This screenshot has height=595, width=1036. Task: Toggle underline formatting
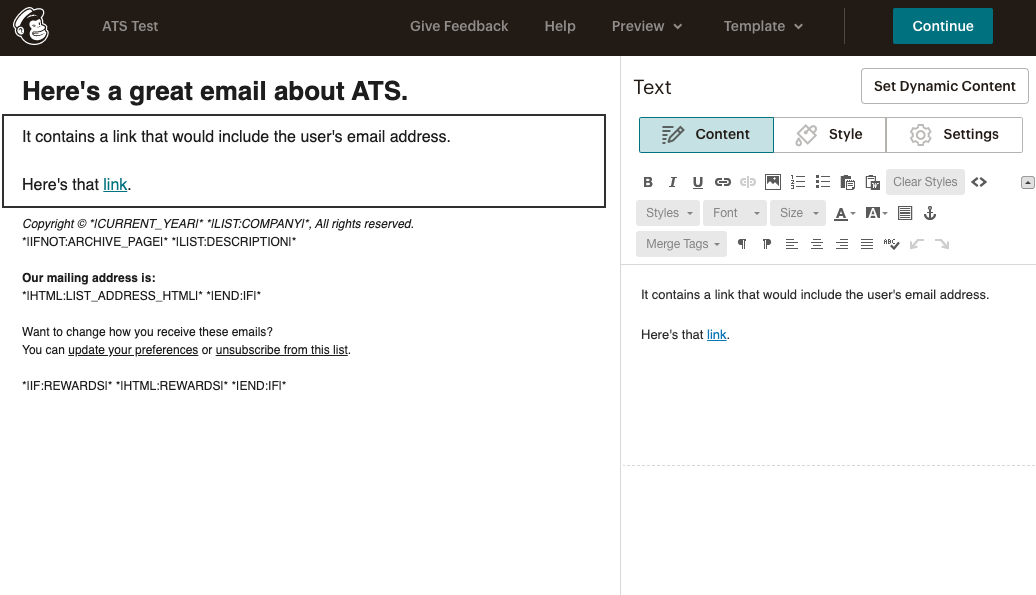tap(698, 182)
